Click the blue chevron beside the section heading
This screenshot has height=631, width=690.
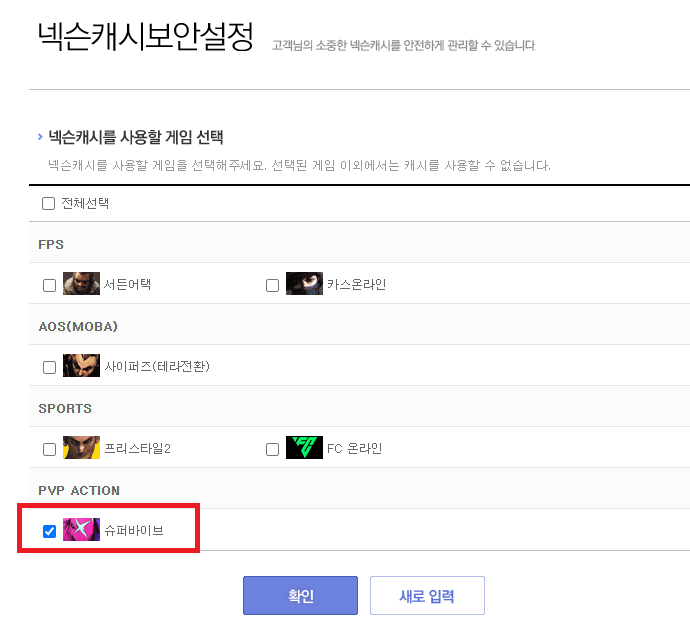[x=40, y=137]
